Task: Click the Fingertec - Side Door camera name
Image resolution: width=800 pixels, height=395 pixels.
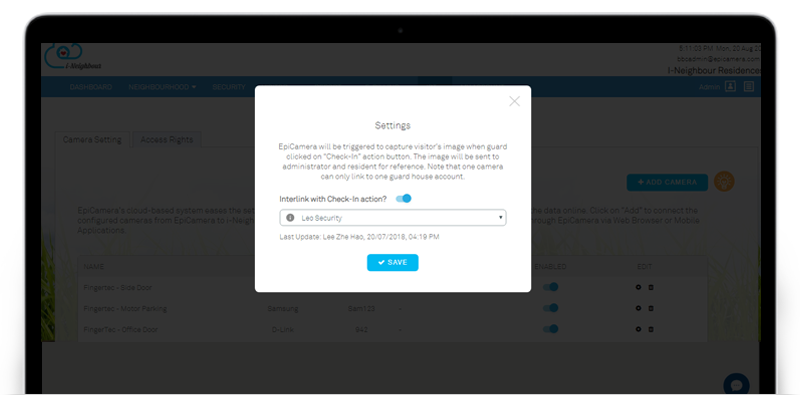Action: point(118,288)
